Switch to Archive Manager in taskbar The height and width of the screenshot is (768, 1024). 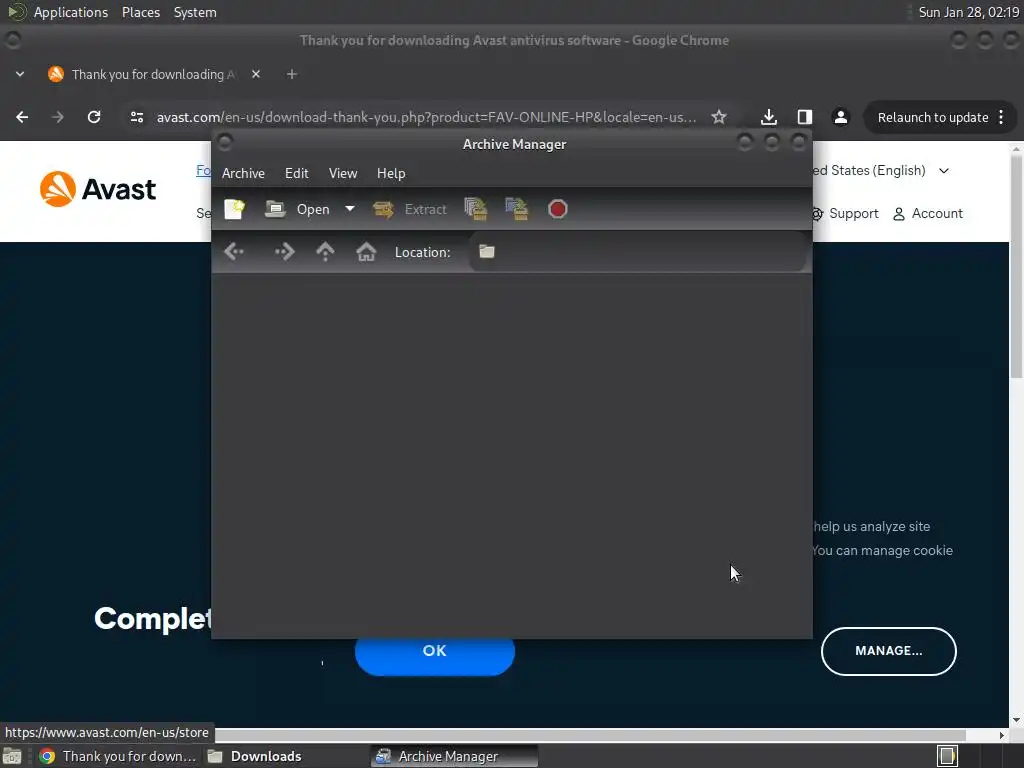click(454, 756)
